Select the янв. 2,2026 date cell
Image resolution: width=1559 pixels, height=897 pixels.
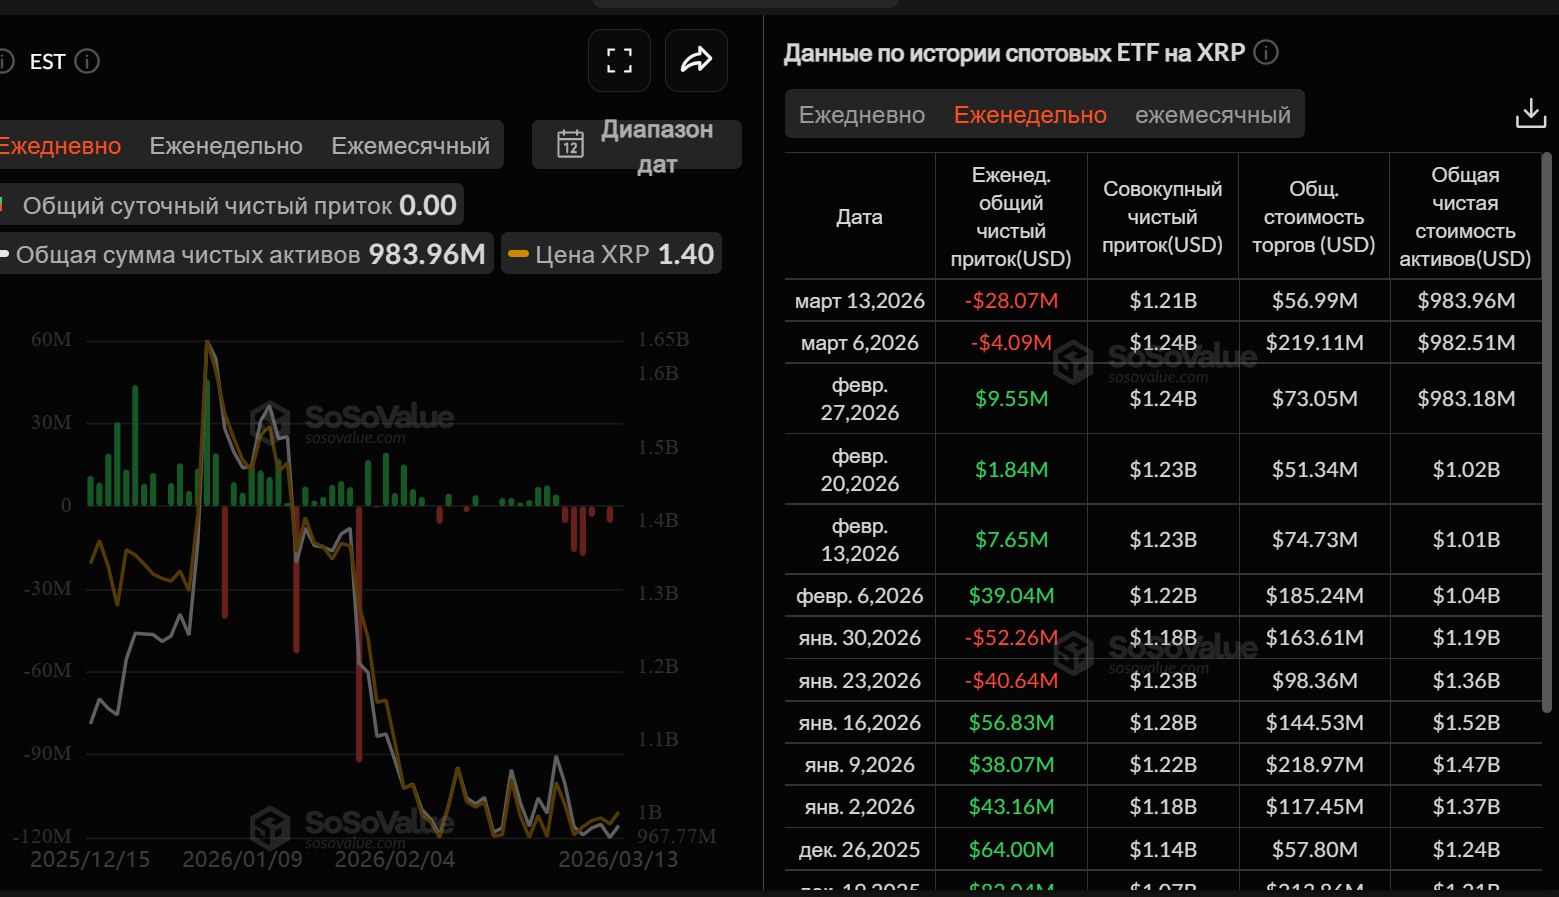click(860, 807)
